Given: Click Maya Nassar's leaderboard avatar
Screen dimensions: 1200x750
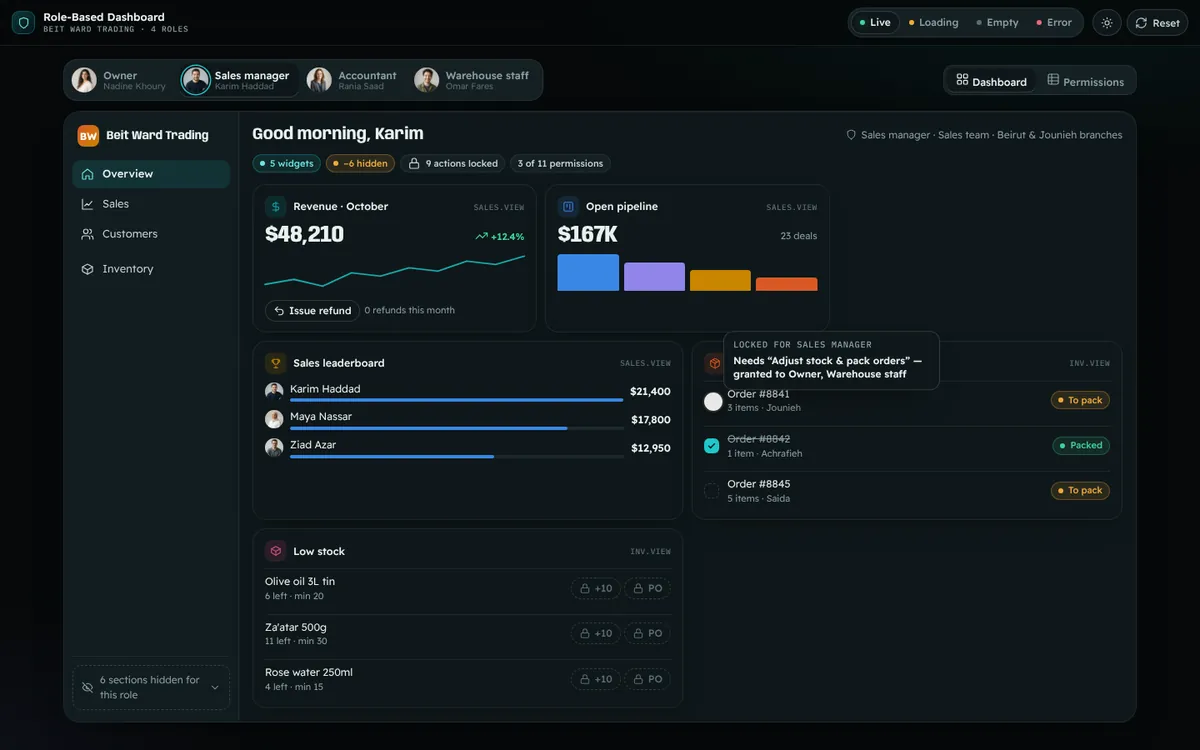Looking at the screenshot, I should click(274, 420).
